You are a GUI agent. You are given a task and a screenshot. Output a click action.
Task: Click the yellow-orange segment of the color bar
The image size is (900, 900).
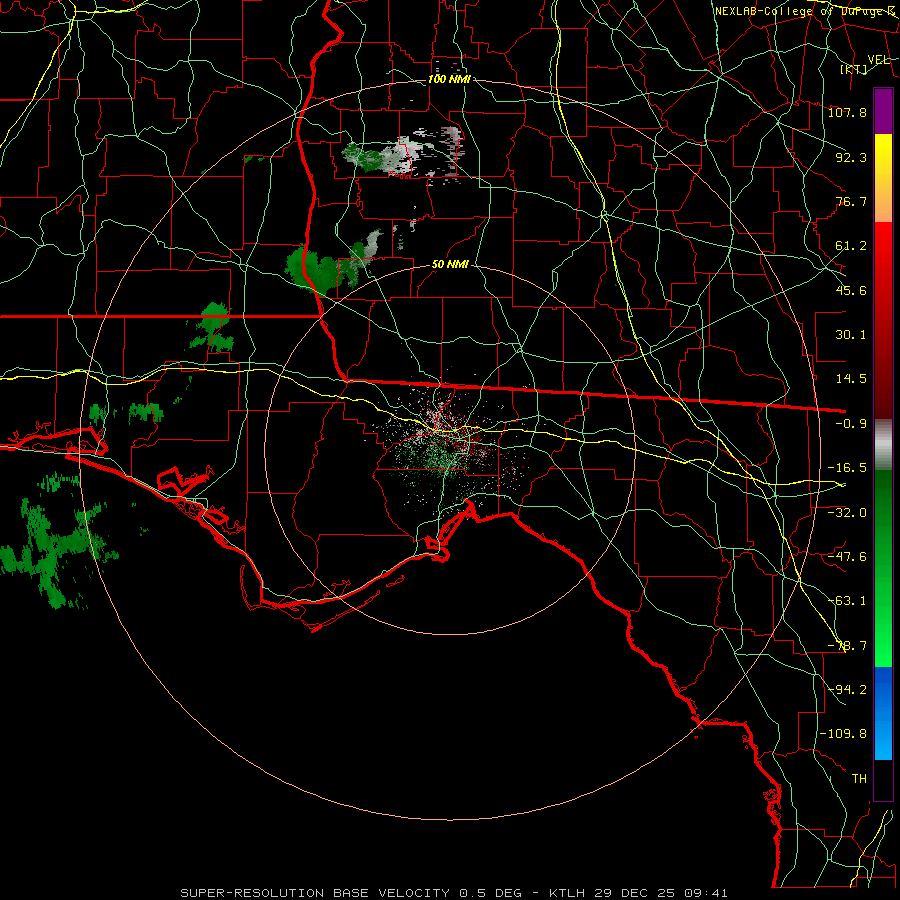tap(883, 178)
